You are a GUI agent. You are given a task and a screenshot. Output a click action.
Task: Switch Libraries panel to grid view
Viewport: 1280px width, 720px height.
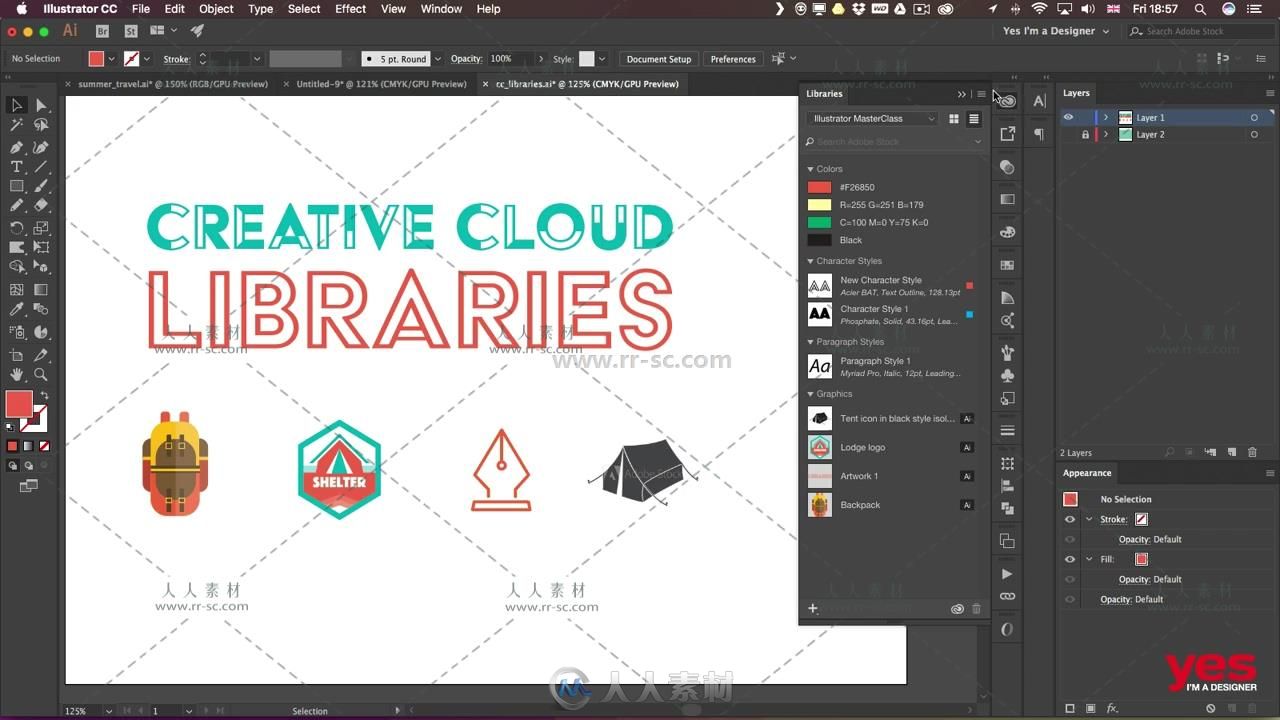pos(954,119)
